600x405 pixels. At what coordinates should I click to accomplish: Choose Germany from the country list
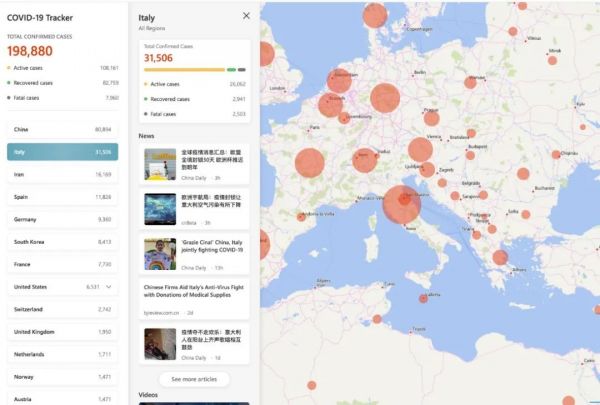click(x=62, y=219)
